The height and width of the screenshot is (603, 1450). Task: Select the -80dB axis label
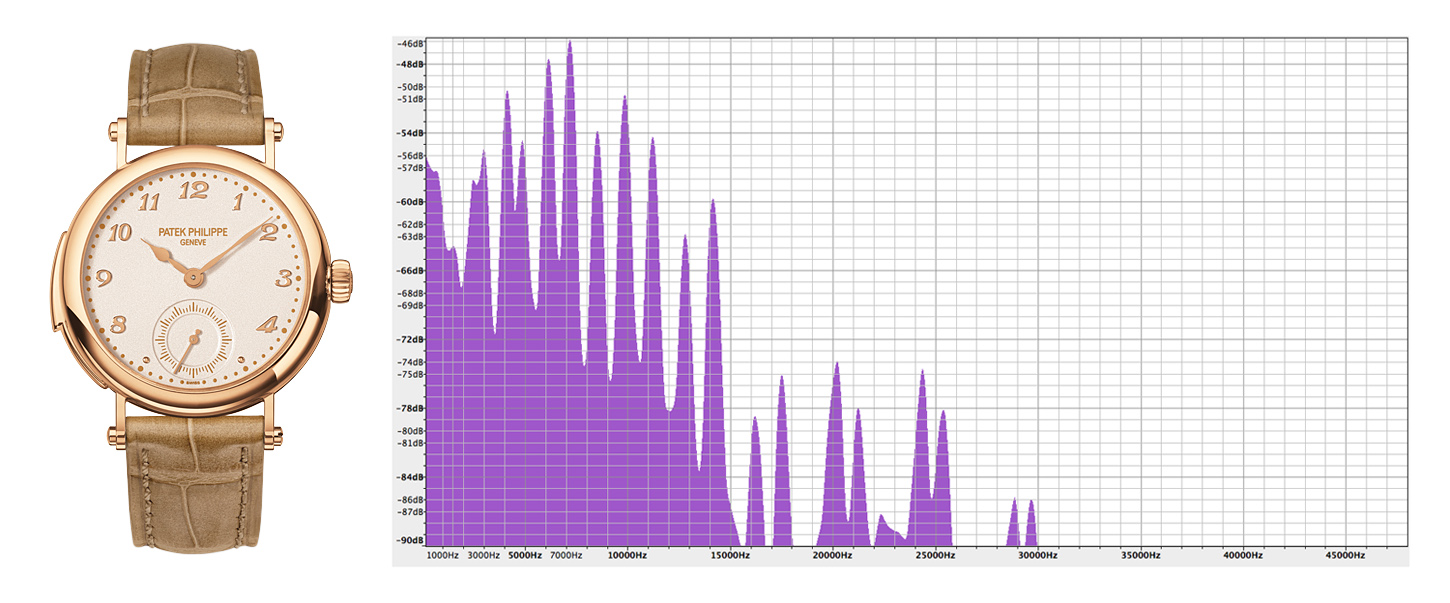pos(410,431)
